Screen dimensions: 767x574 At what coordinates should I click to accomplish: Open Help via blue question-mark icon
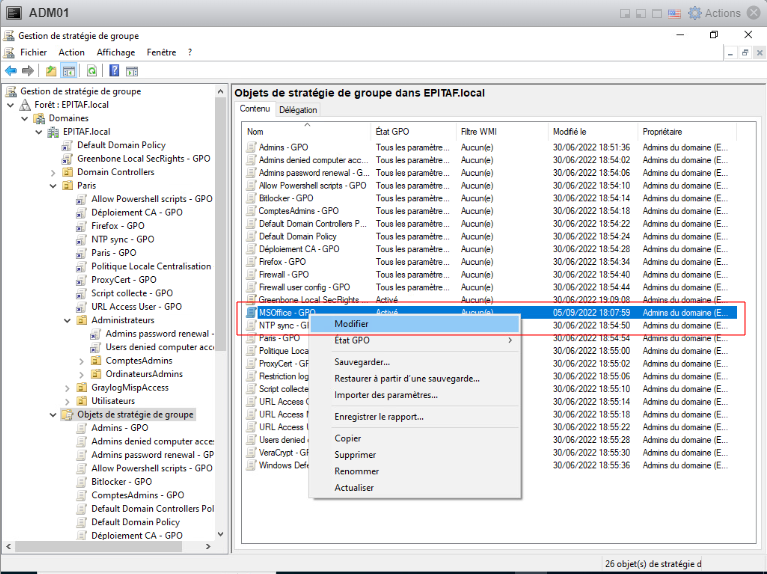point(114,71)
